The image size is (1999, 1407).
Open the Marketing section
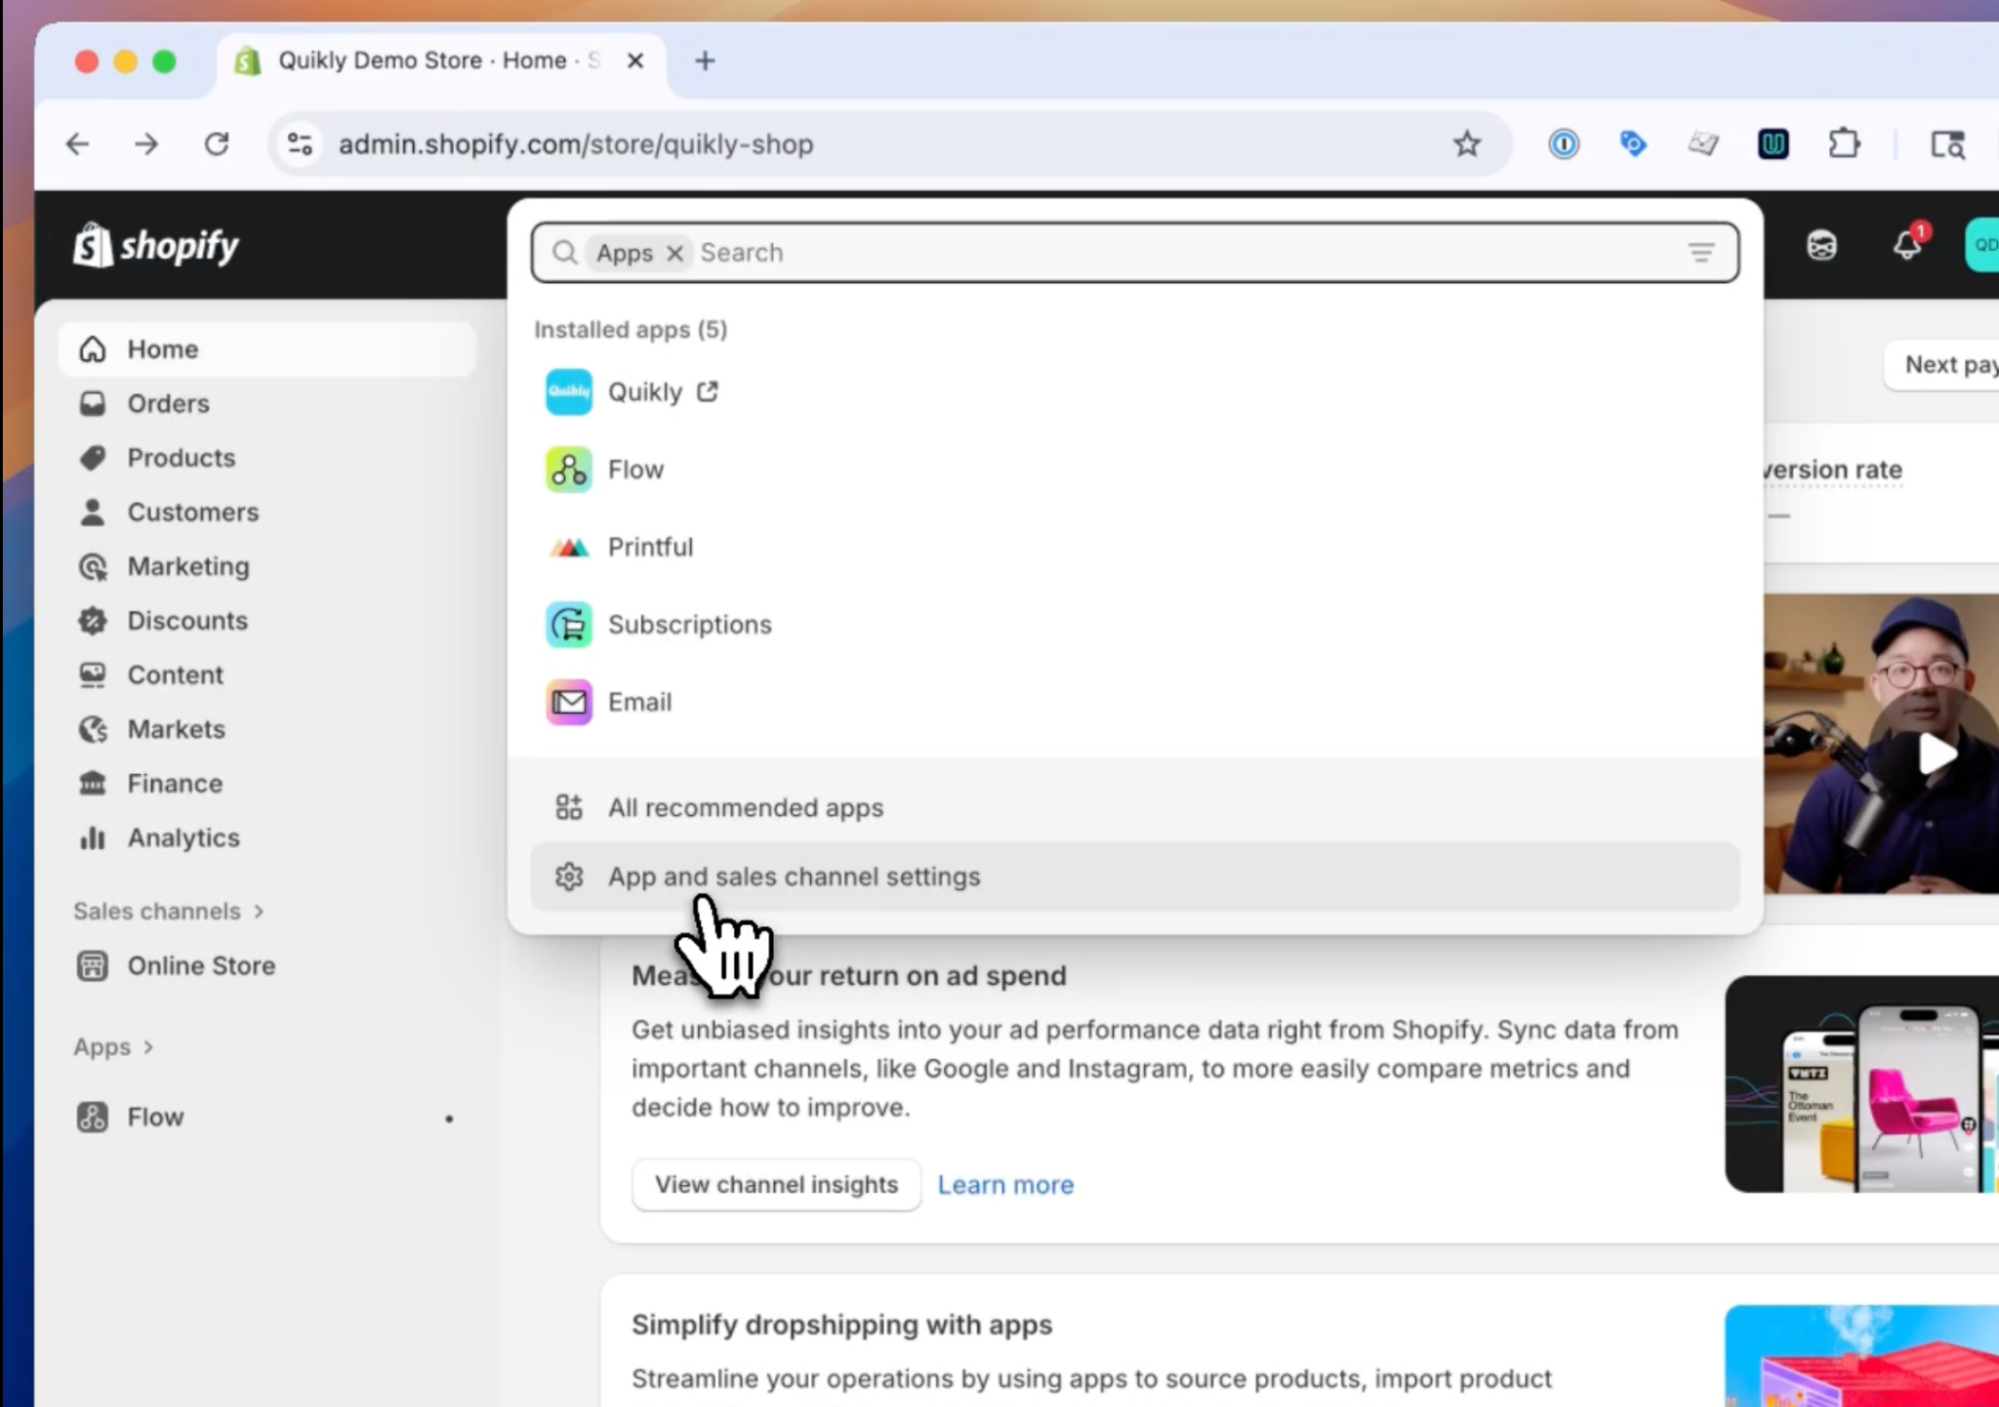tap(188, 566)
